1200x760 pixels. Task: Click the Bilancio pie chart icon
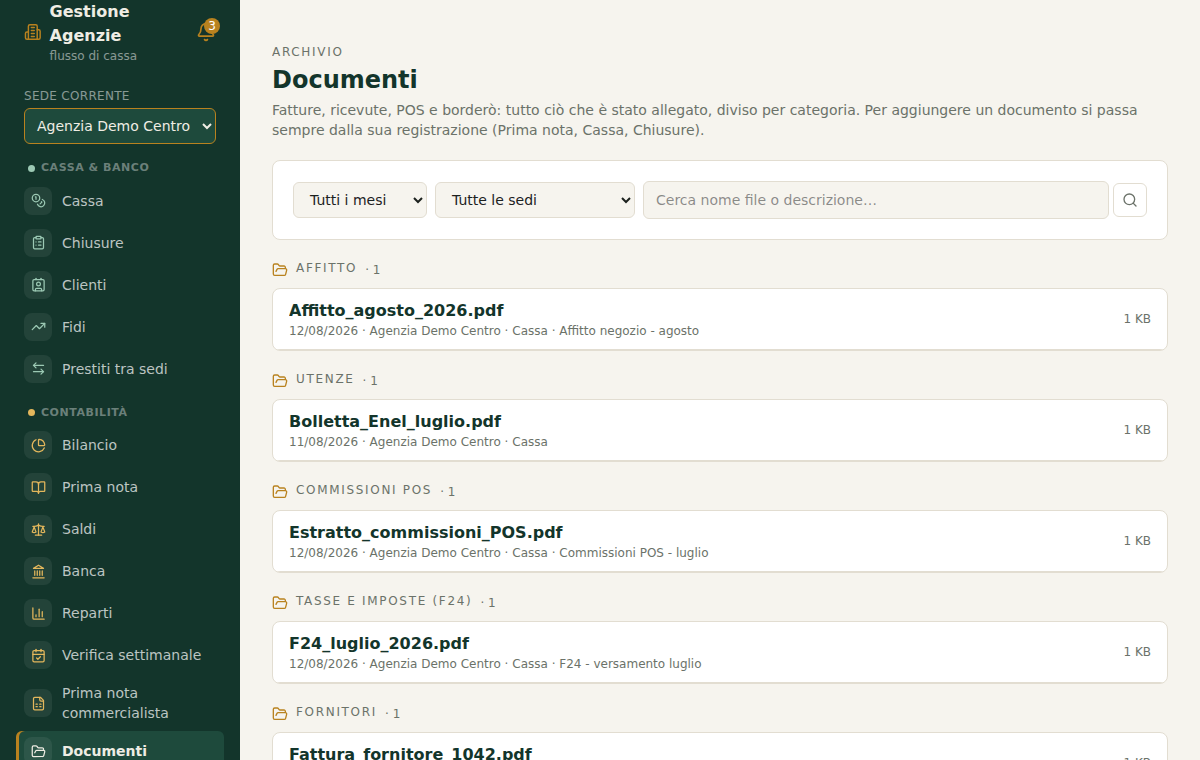38,445
